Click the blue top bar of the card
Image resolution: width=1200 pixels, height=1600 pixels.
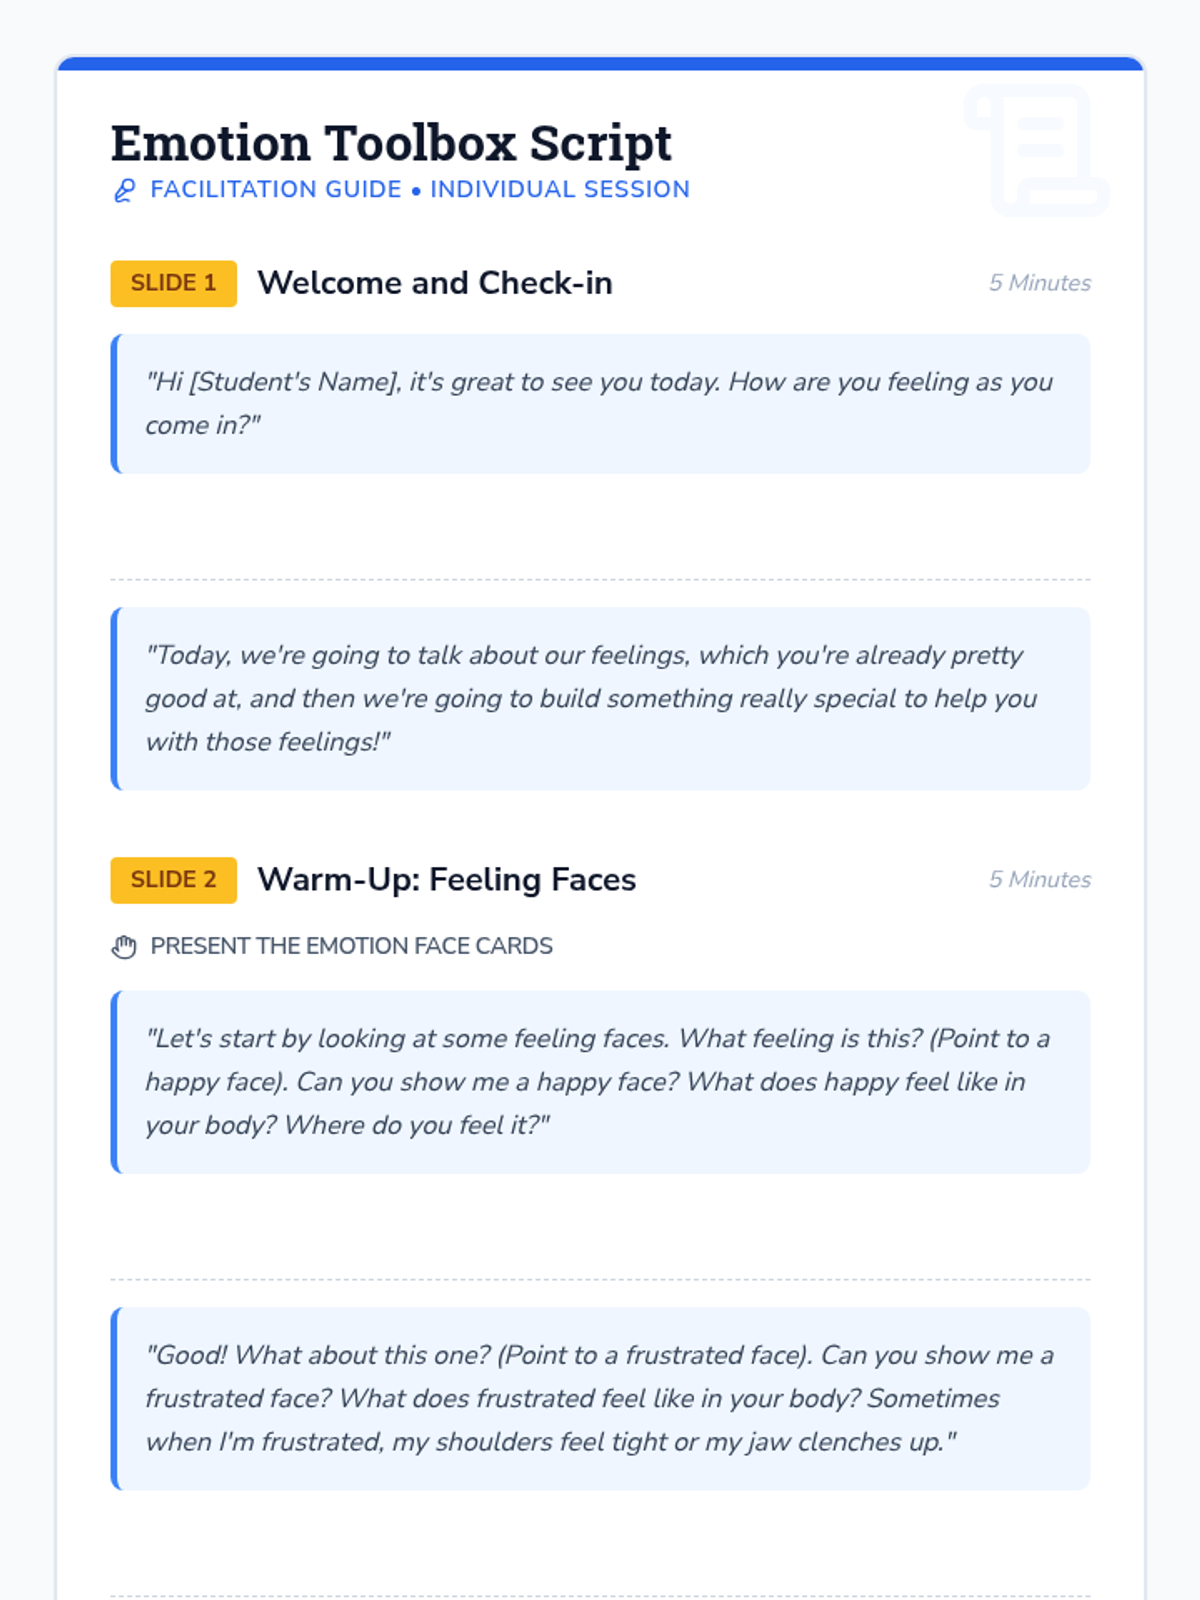(x=600, y=64)
